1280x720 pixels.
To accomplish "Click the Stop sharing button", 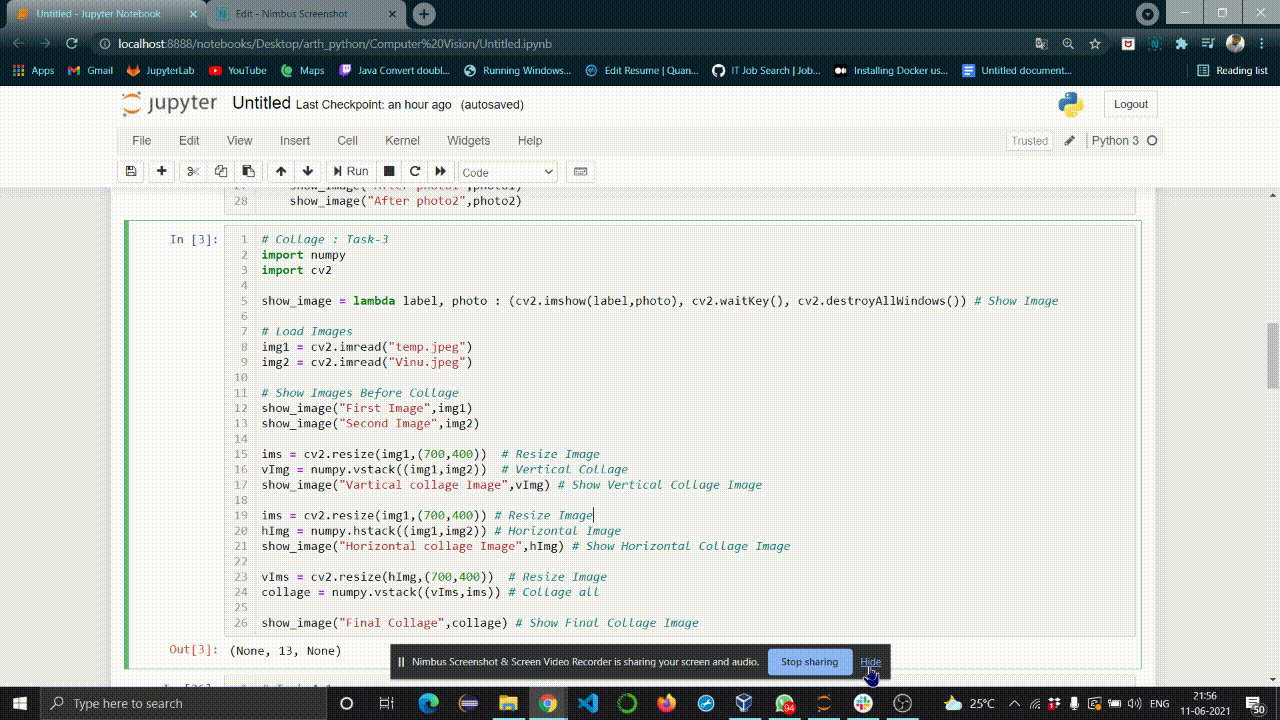I will coord(809,662).
